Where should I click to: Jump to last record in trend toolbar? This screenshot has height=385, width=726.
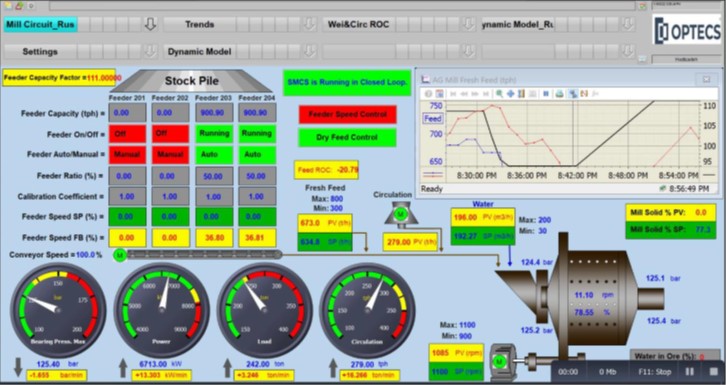(x=486, y=93)
